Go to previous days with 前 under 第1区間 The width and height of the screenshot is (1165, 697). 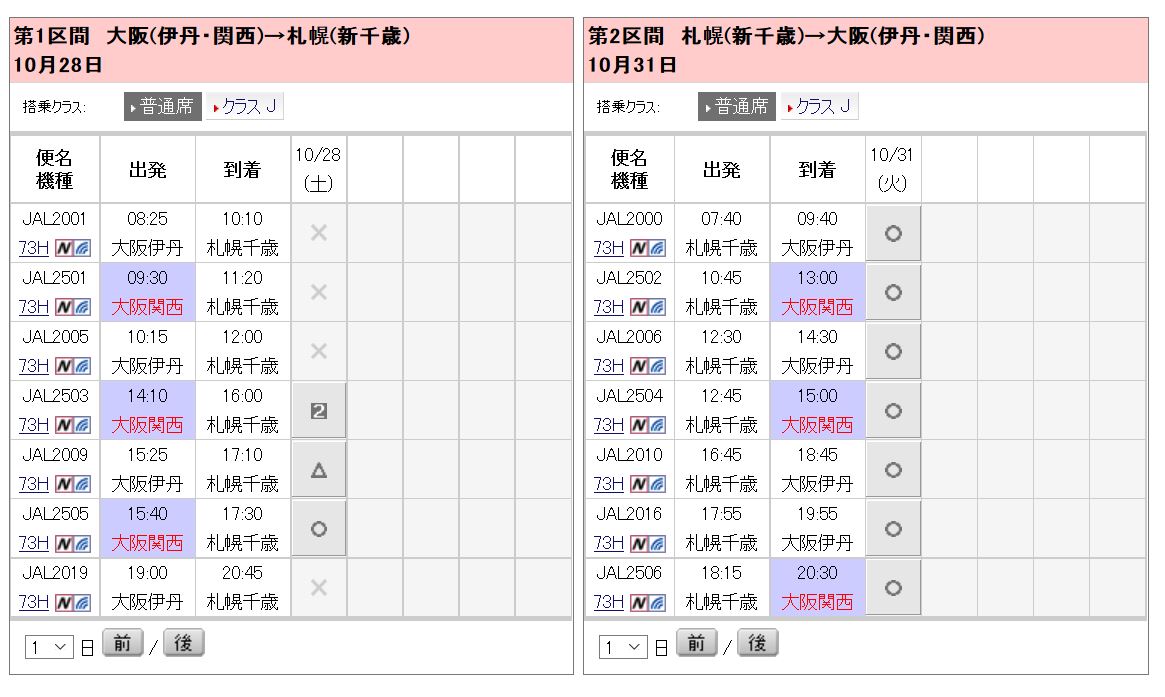123,643
